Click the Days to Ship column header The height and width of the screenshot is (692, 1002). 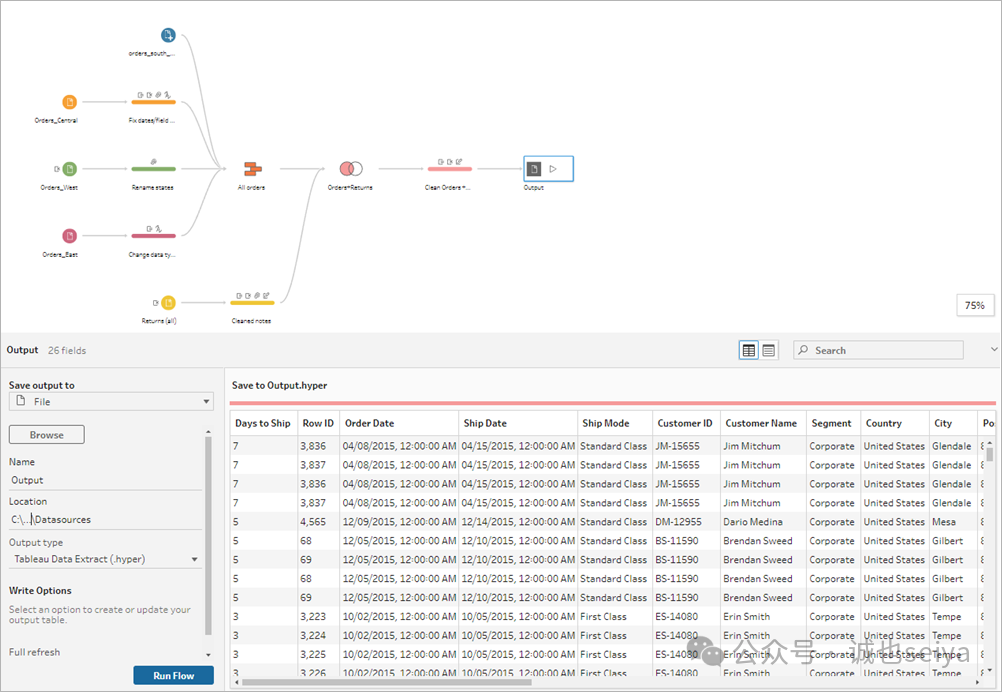[263, 423]
